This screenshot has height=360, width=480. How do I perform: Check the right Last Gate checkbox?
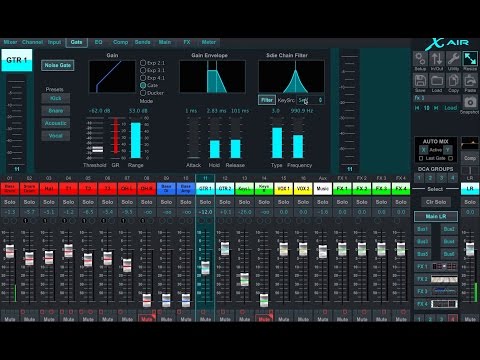(x=450, y=158)
